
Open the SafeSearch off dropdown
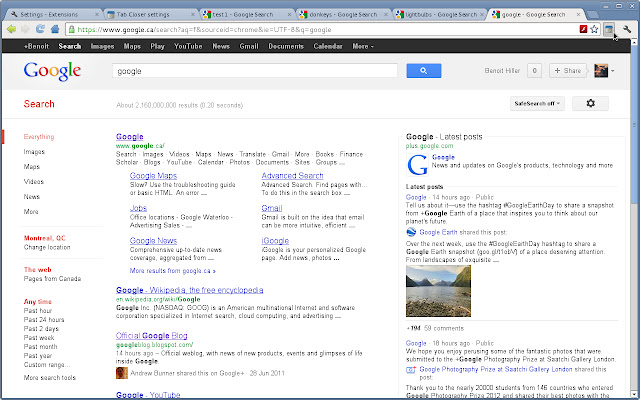coord(537,104)
